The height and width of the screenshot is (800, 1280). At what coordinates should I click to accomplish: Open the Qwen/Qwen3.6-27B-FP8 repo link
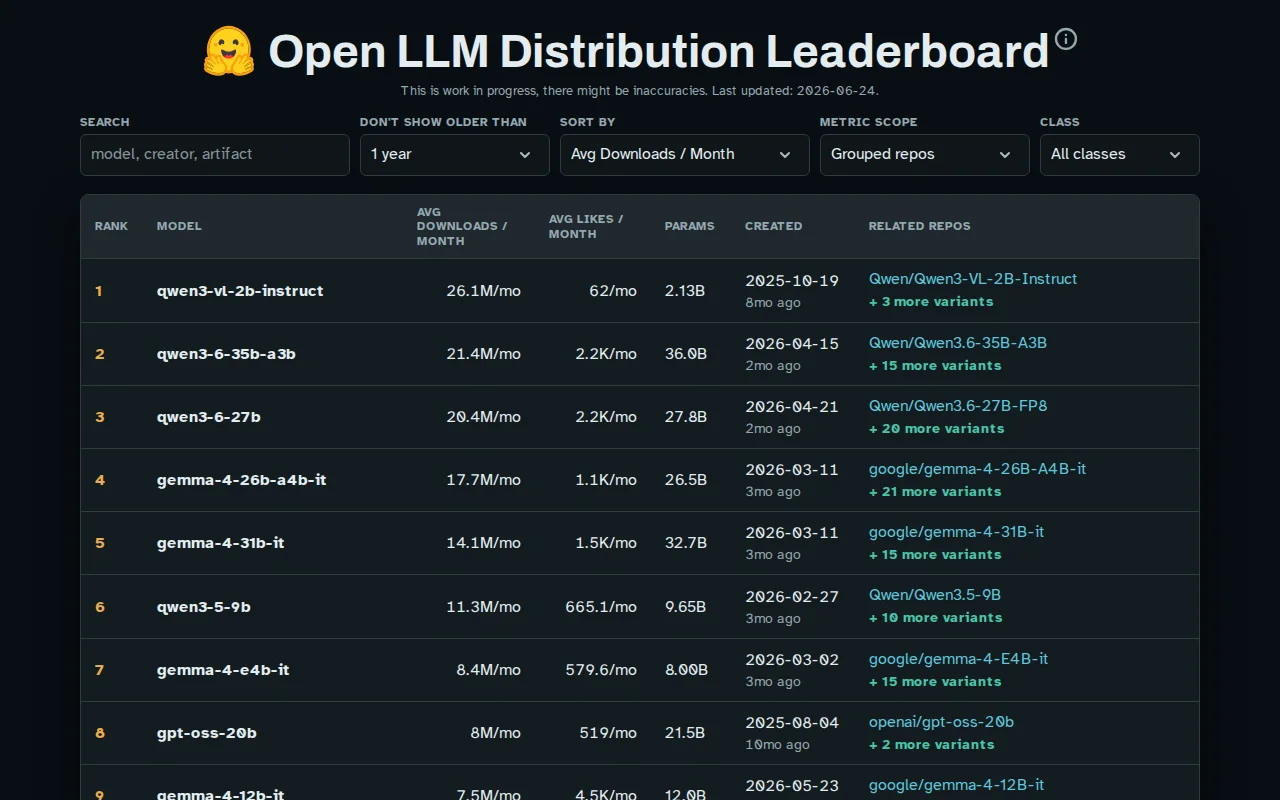click(958, 406)
